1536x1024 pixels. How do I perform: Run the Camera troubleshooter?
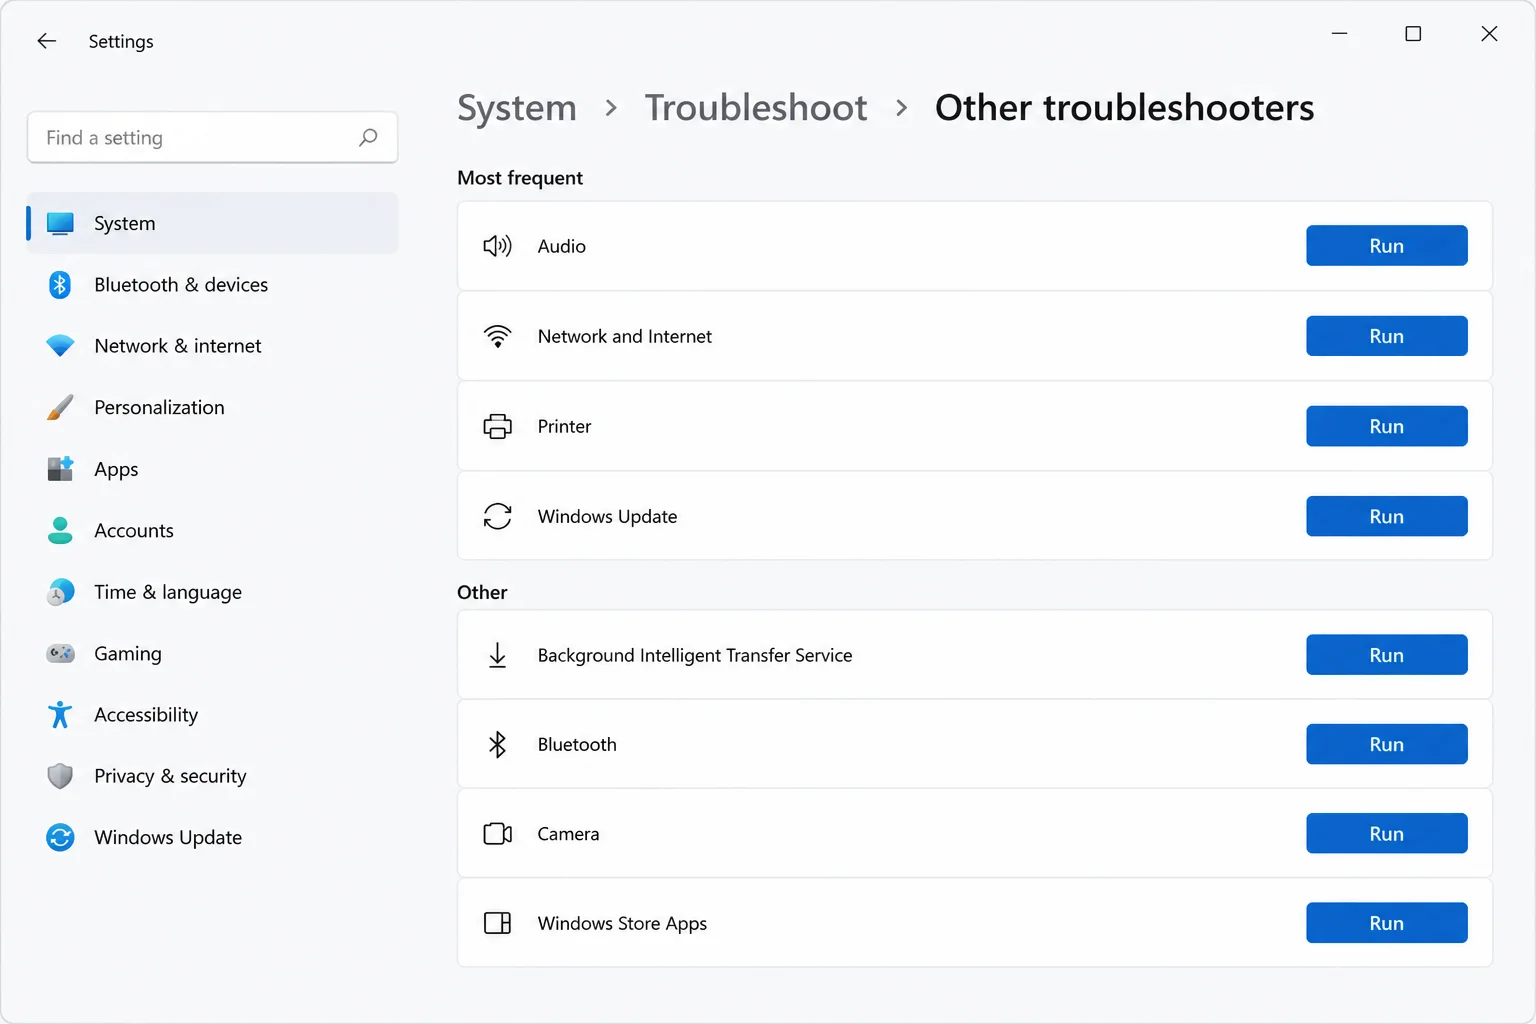coord(1386,834)
